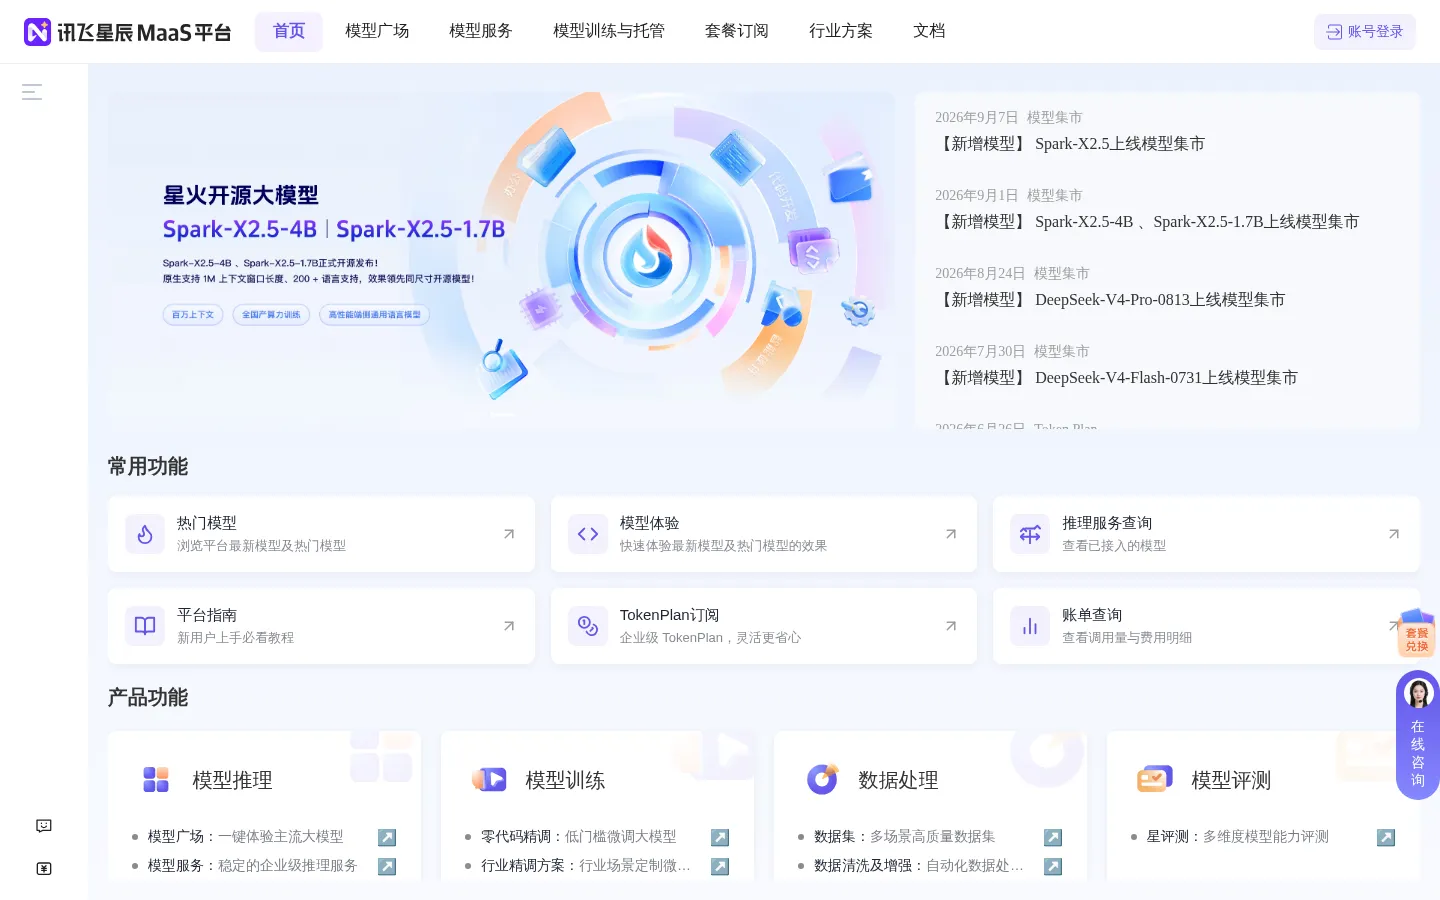Image resolution: width=1440 pixels, height=900 pixels.
Task: Click the 百万上下文 banner tag
Action: point(193,314)
